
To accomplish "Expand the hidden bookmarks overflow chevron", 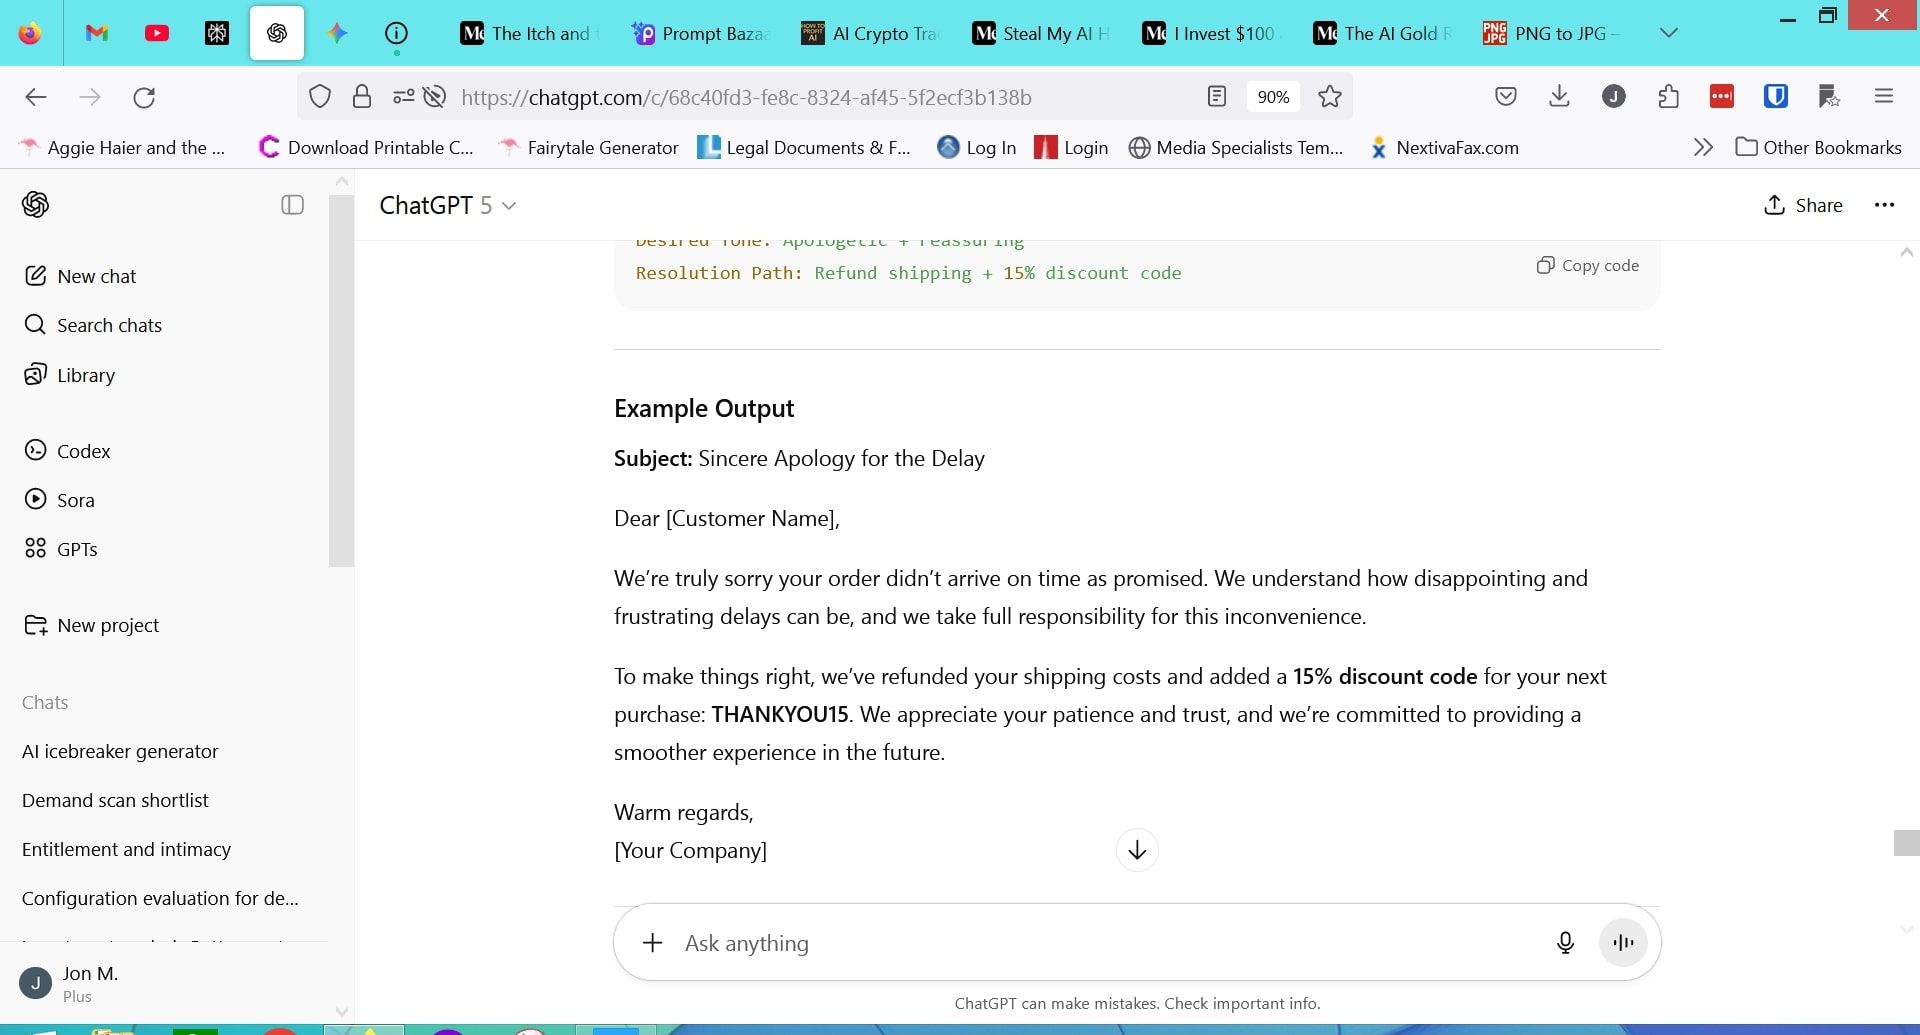I will pyautogui.click(x=1703, y=148).
